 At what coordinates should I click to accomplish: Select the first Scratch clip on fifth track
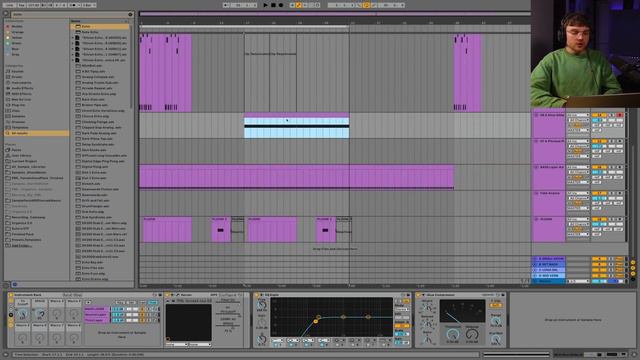pos(167,230)
